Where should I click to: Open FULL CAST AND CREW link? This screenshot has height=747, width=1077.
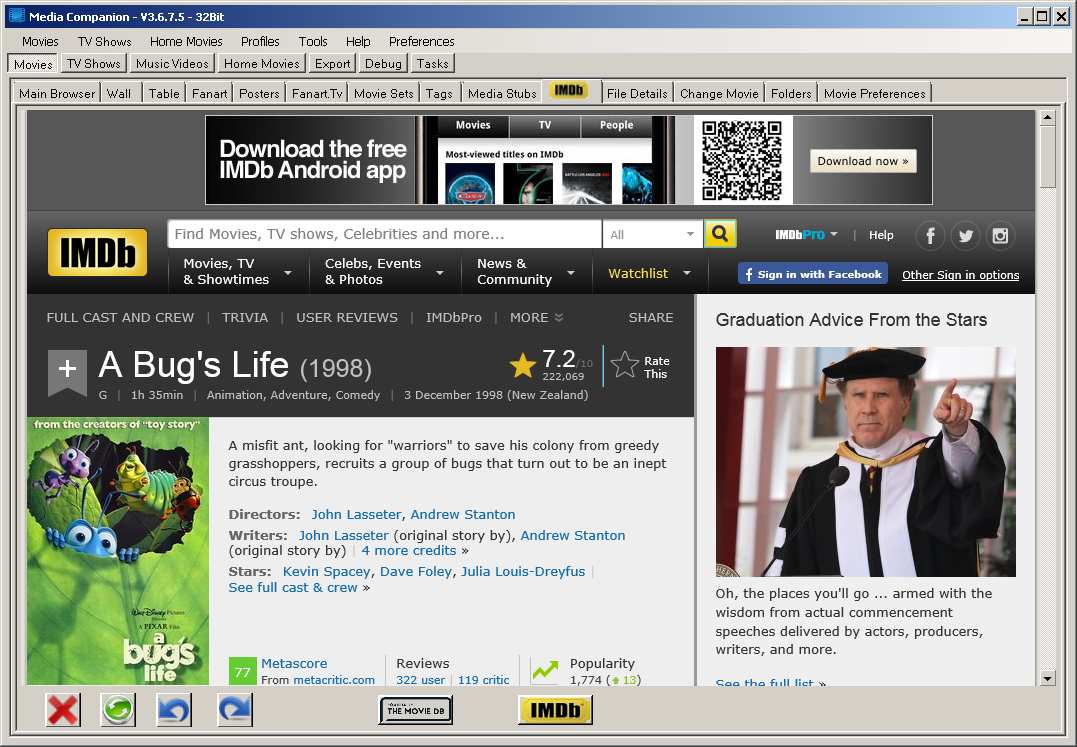[x=120, y=317]
